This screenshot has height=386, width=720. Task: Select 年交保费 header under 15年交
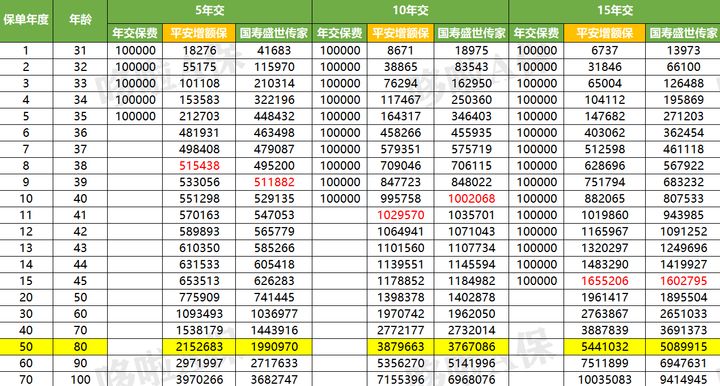pos(536,33)
